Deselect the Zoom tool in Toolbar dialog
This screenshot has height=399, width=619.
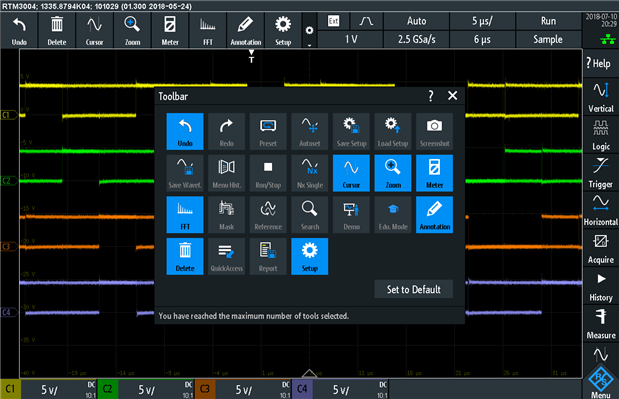tap(393, 173)
